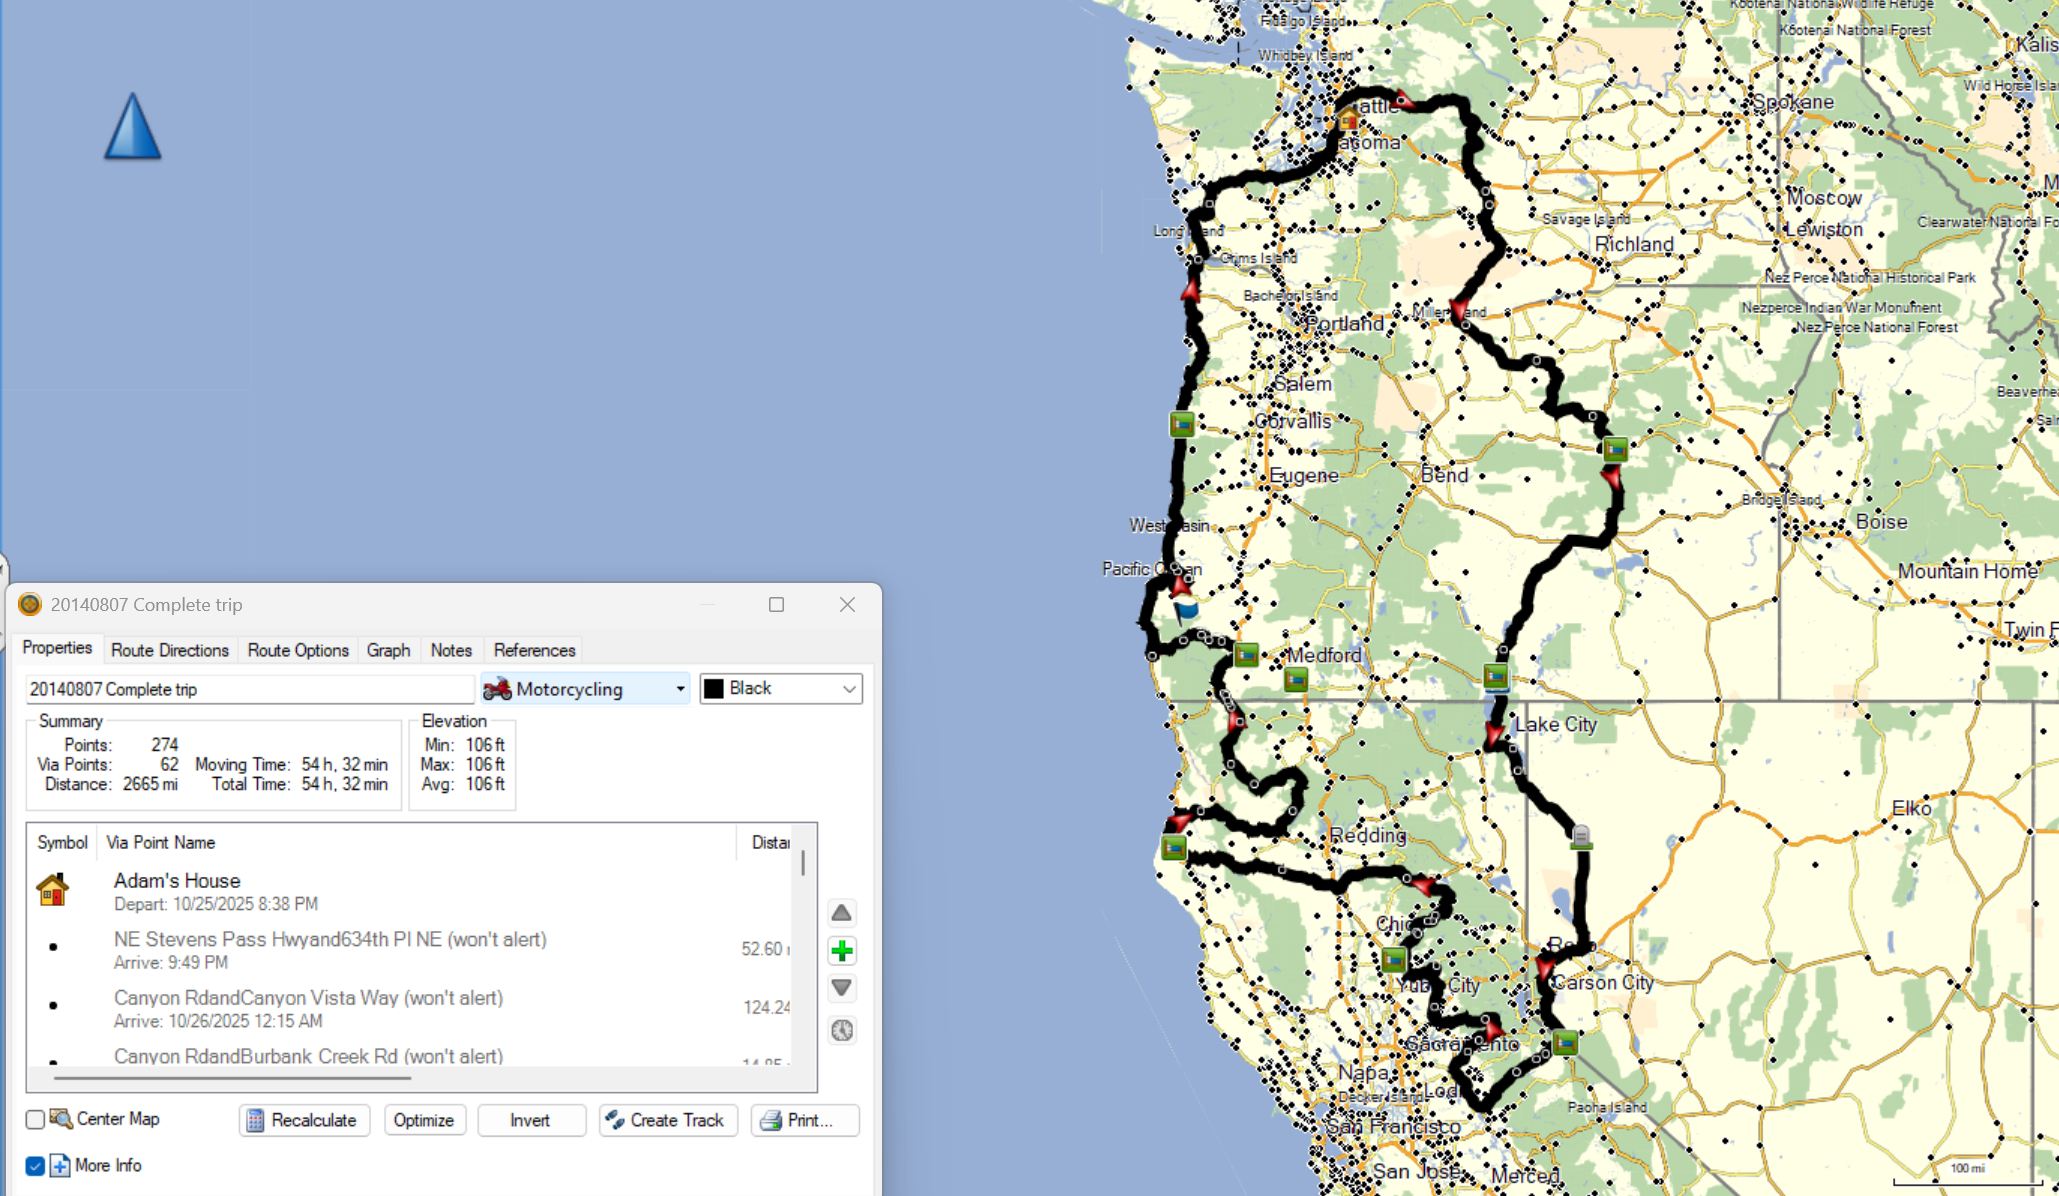Screen dimensions: 2059x1196
Task: Click the Create Track button
Action: [x=668, y=1120]
